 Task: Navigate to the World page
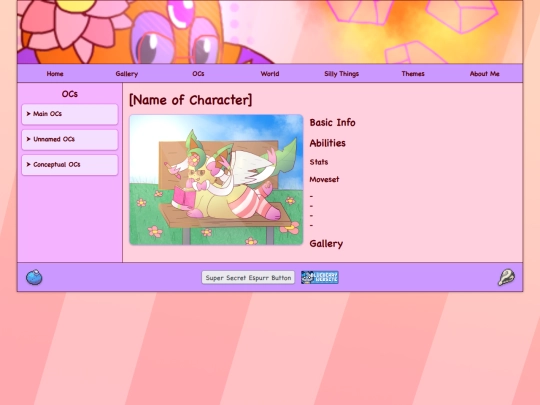coord(270,74)
